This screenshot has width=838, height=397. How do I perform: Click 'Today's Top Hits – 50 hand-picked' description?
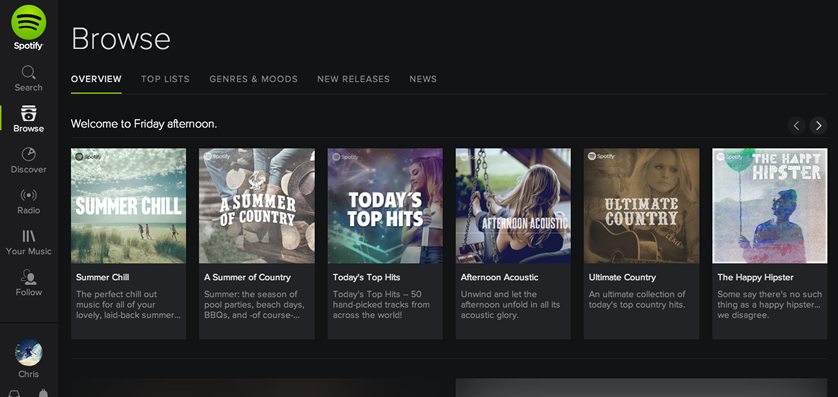coord(381,305)
